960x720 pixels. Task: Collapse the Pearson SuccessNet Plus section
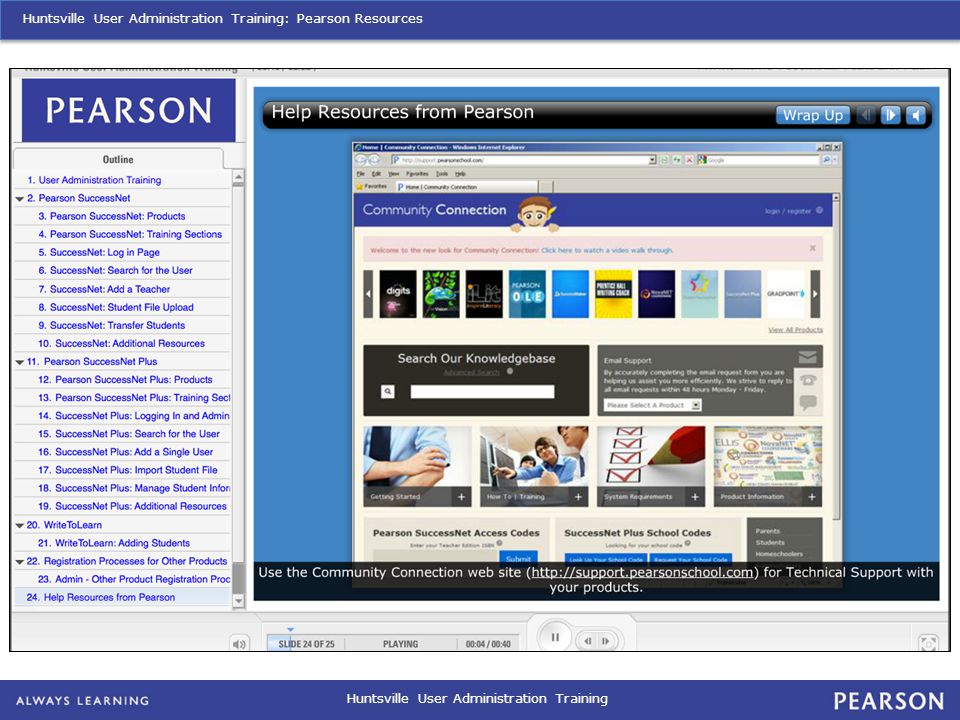[20, 362]
